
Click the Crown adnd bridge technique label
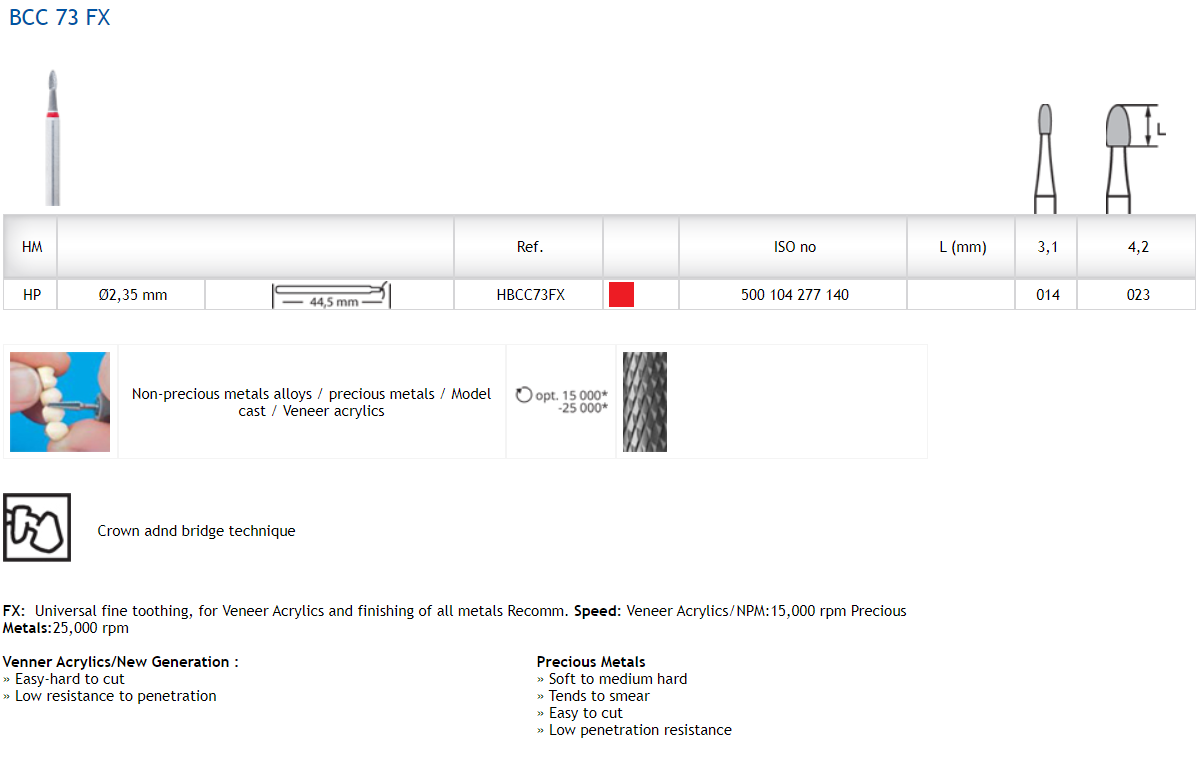coord(196,531)
